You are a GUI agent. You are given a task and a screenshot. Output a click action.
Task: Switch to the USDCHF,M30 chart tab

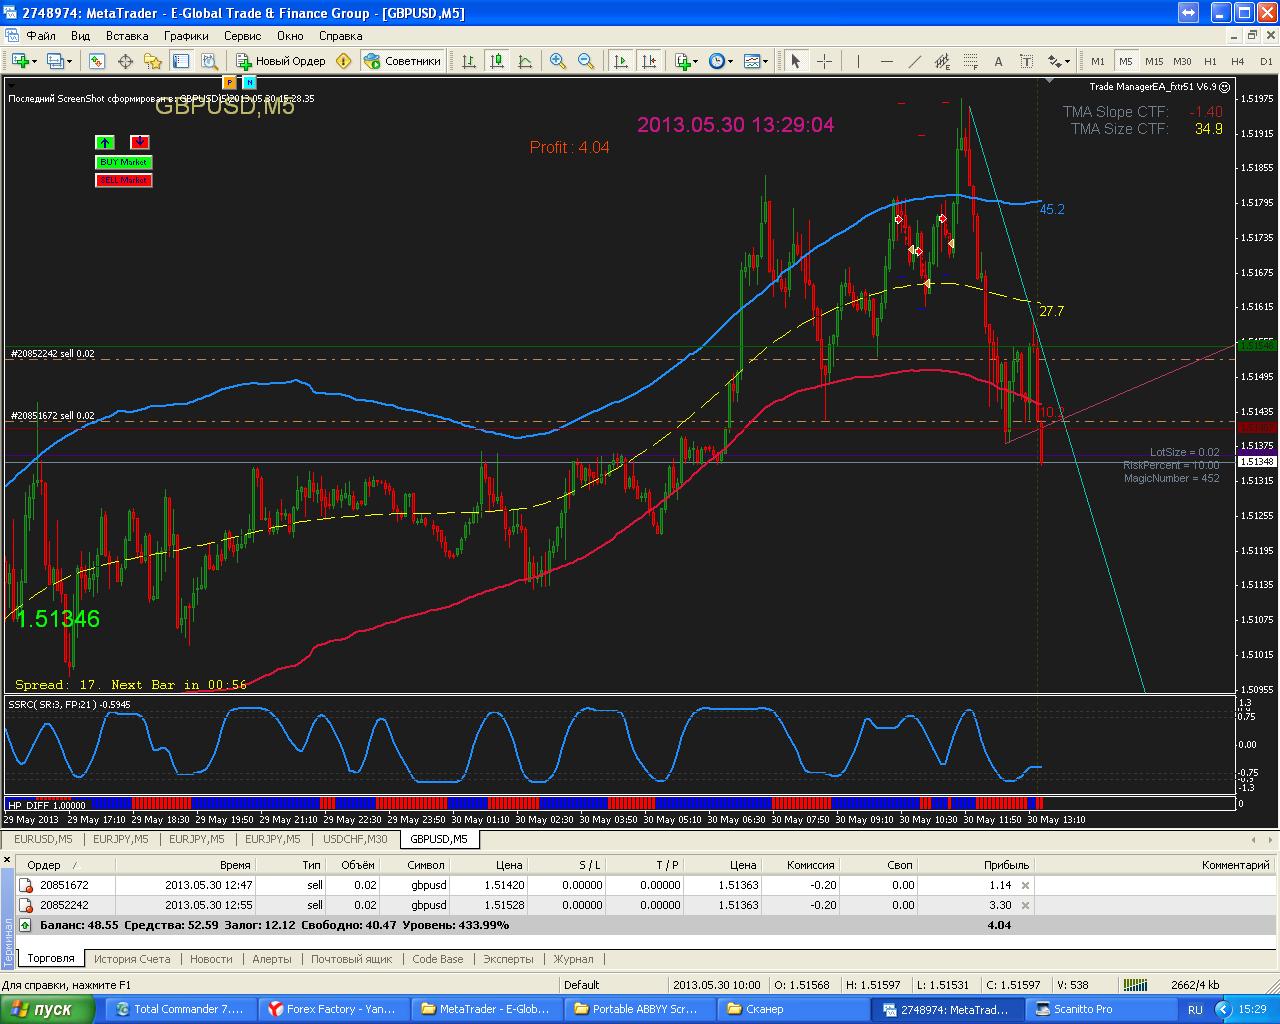click(x=355, y=839)
